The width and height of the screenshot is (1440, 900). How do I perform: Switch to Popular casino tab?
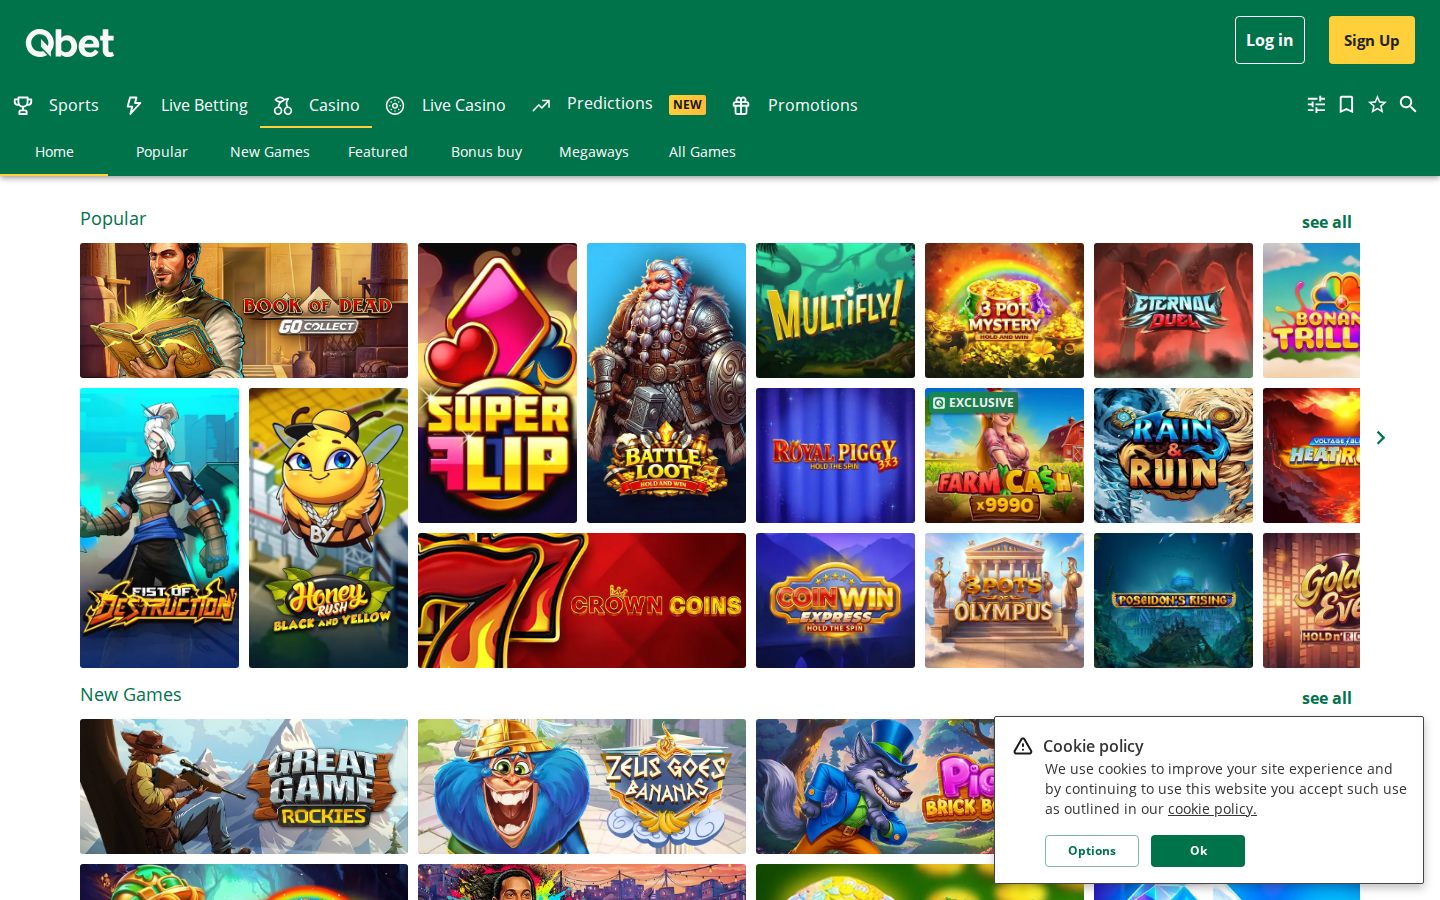162,152
